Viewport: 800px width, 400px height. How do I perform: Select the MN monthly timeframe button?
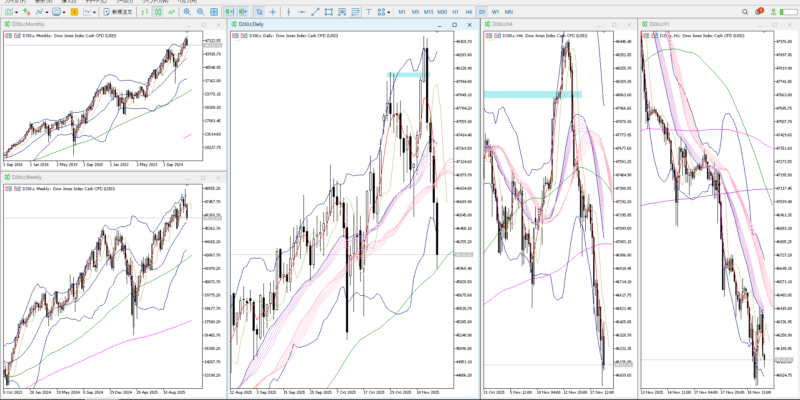(x=509, y=11)
